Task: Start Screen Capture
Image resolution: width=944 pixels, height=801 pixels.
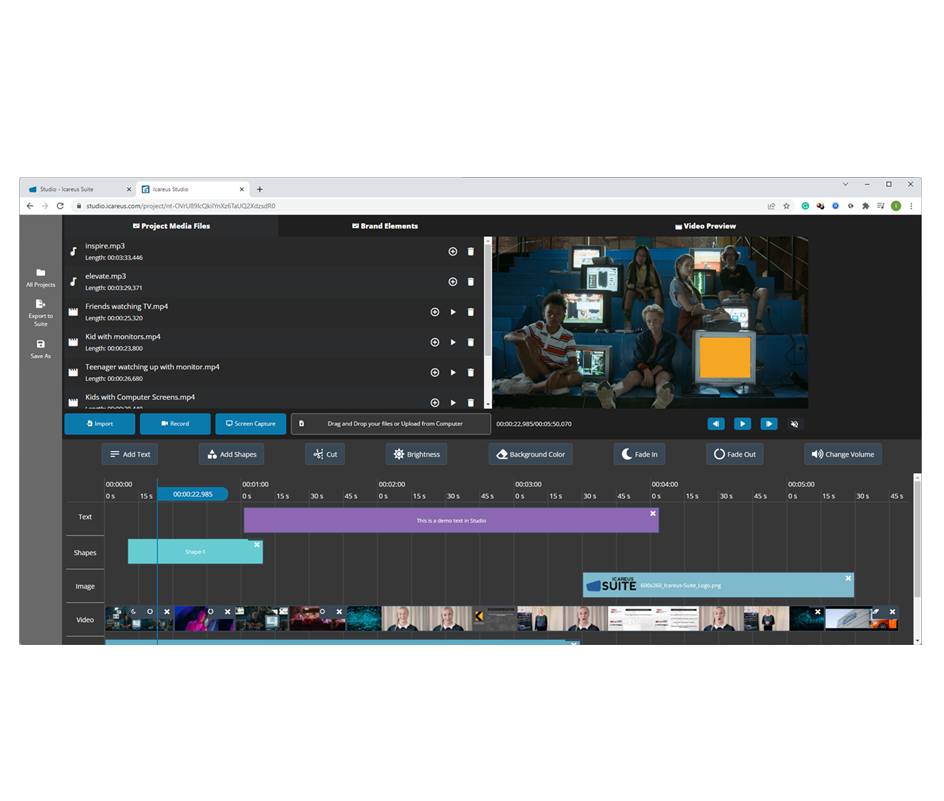Action: click(x=250, y=424)
